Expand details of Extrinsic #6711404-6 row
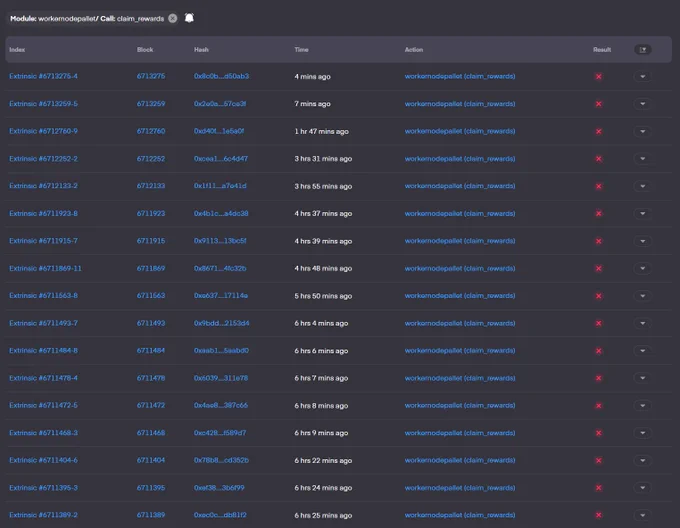680x528 pixels. tap(643, 461)
